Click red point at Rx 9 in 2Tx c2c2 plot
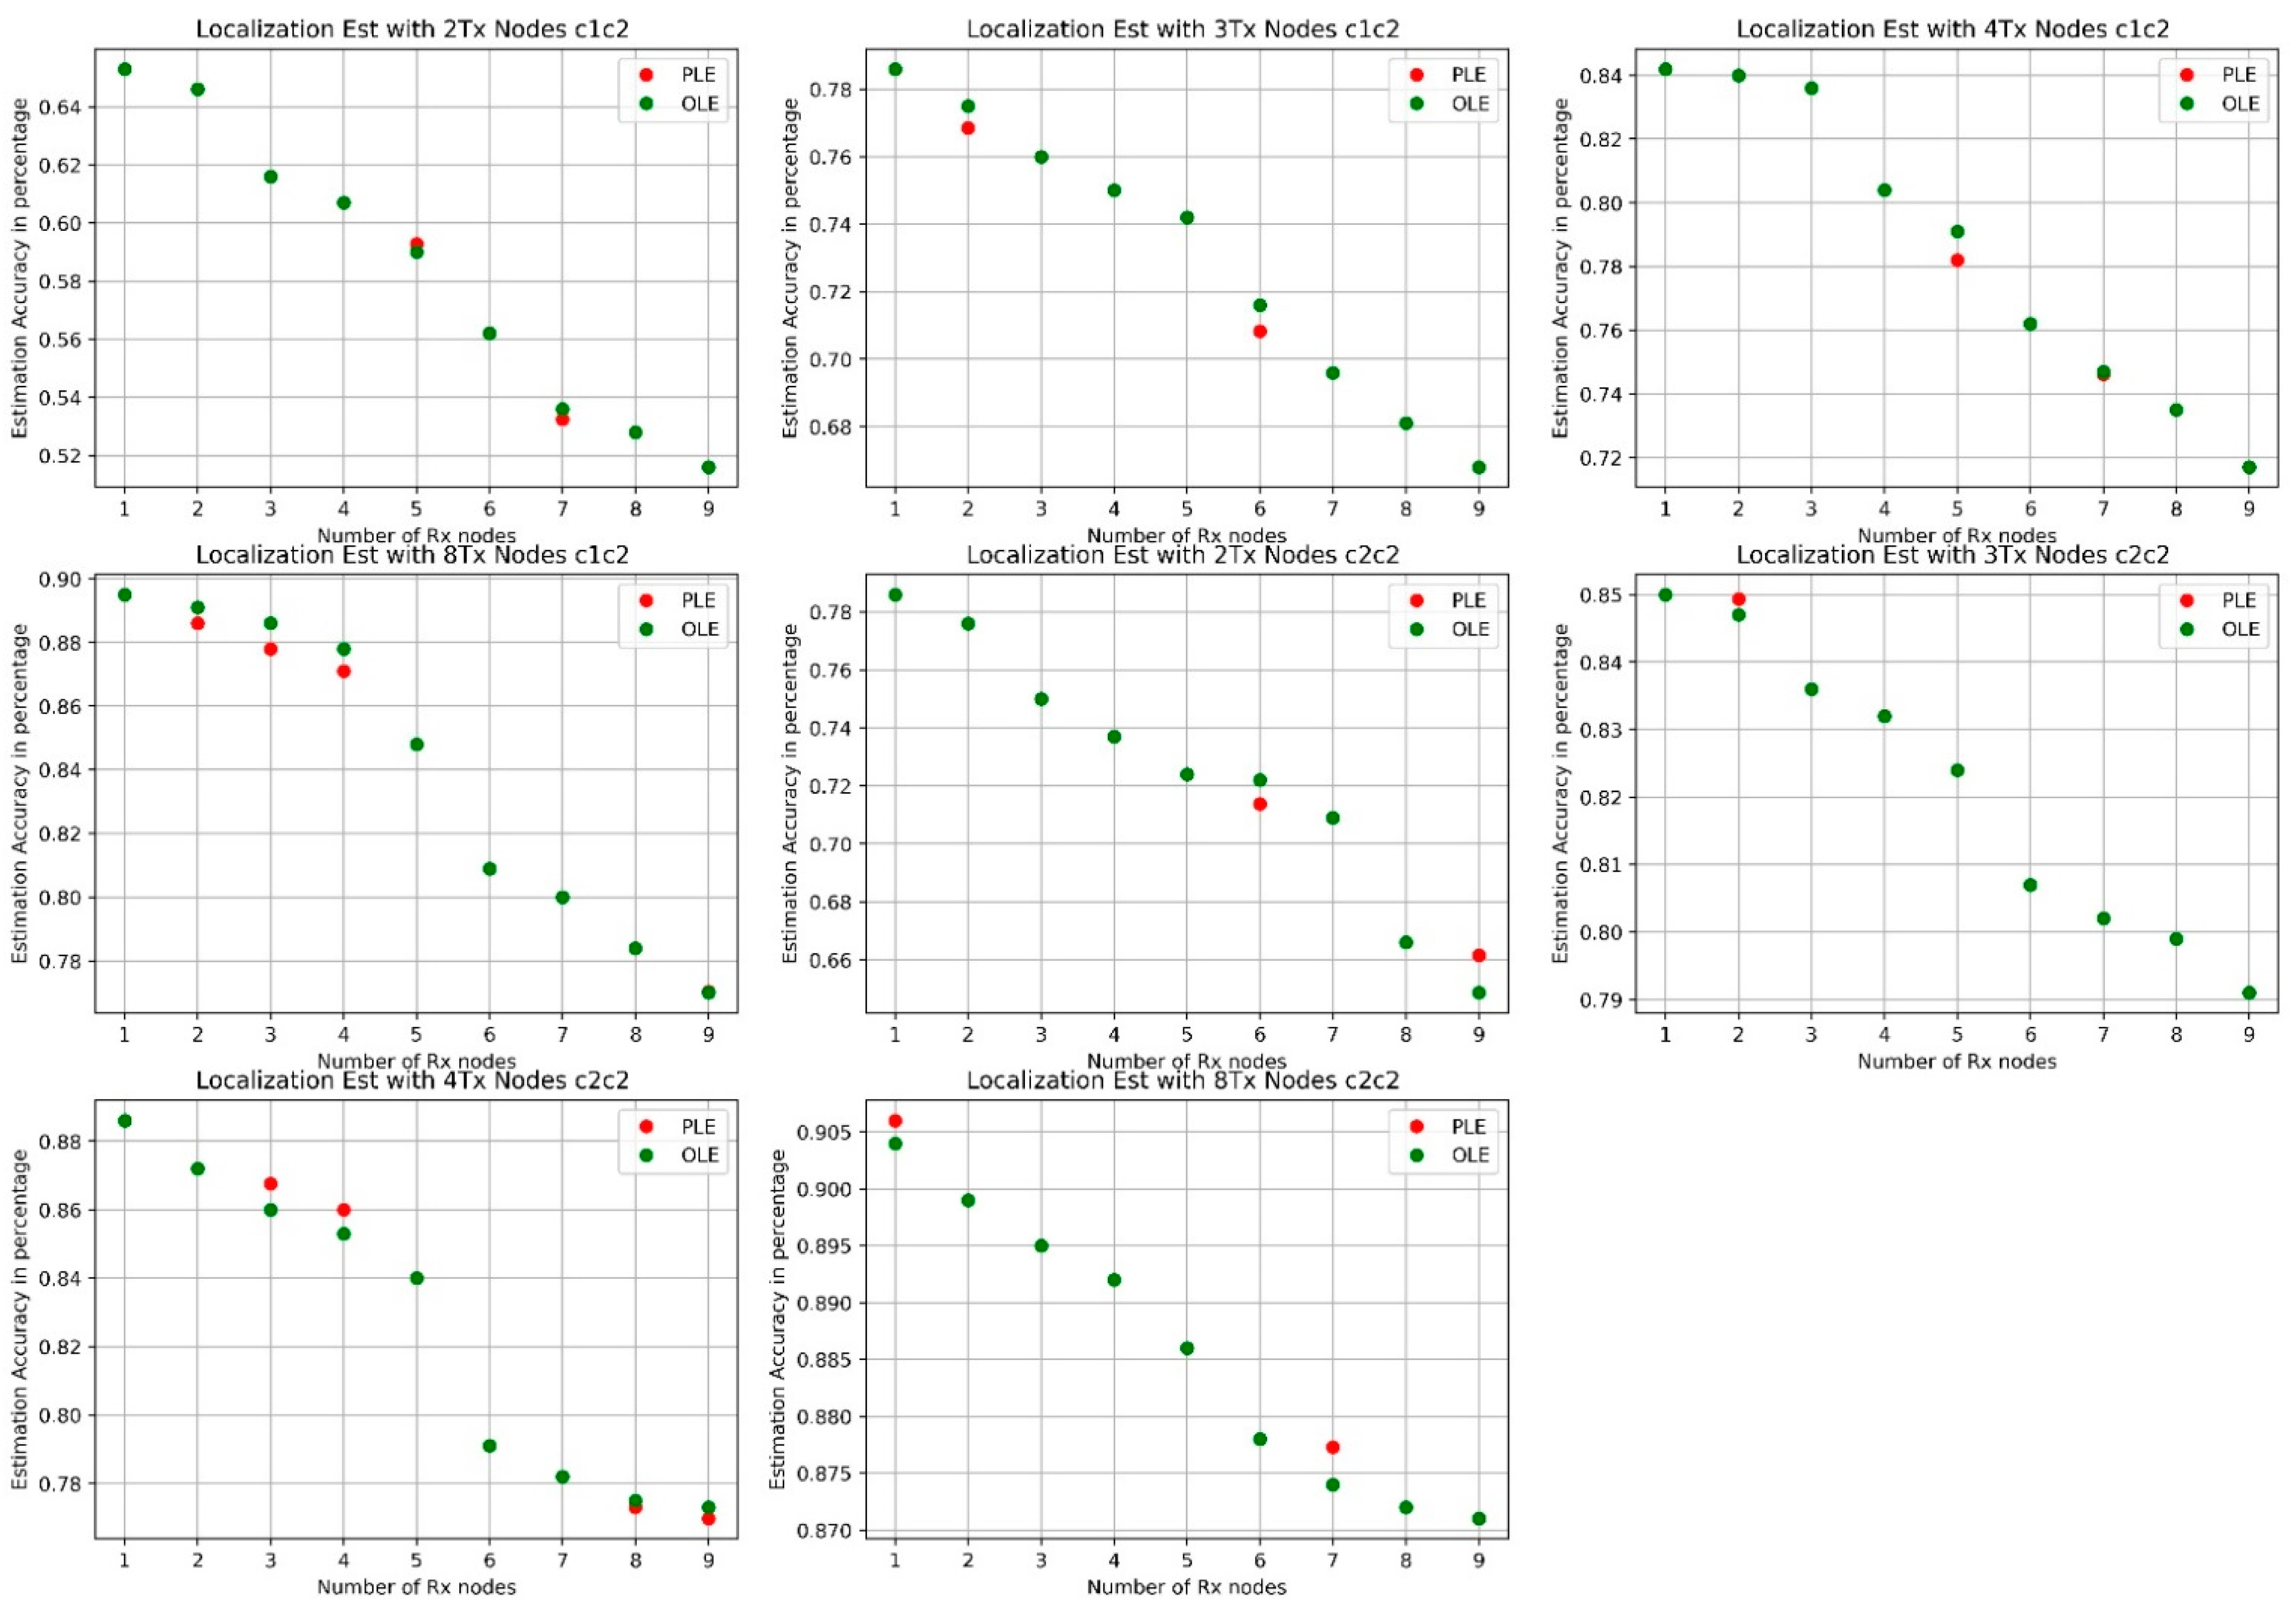2296x1612 pixels. click(1479, 955)
